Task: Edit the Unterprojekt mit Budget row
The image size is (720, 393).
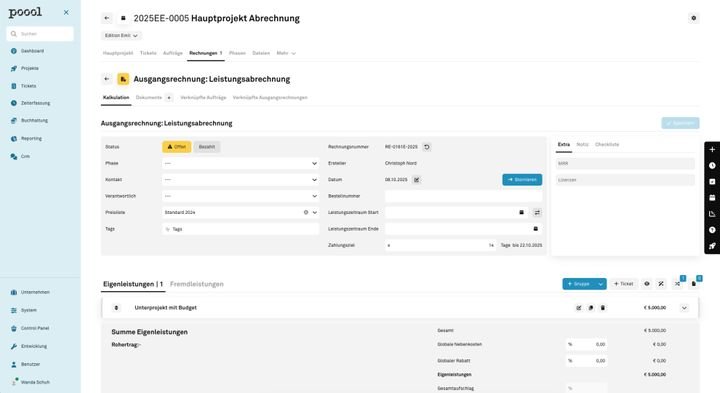Action: click(x=579, y=308)
